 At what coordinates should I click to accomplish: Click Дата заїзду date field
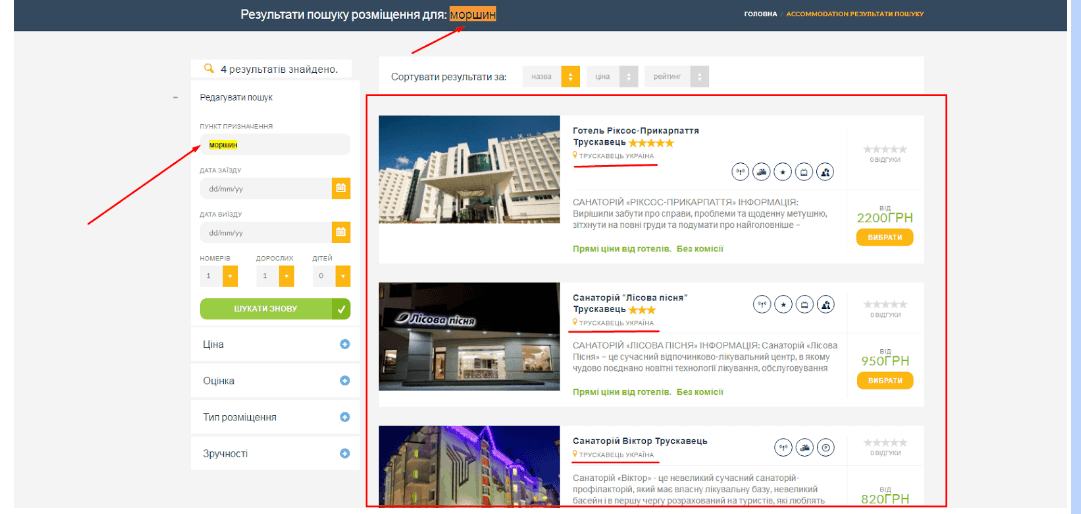coord(266,188)
